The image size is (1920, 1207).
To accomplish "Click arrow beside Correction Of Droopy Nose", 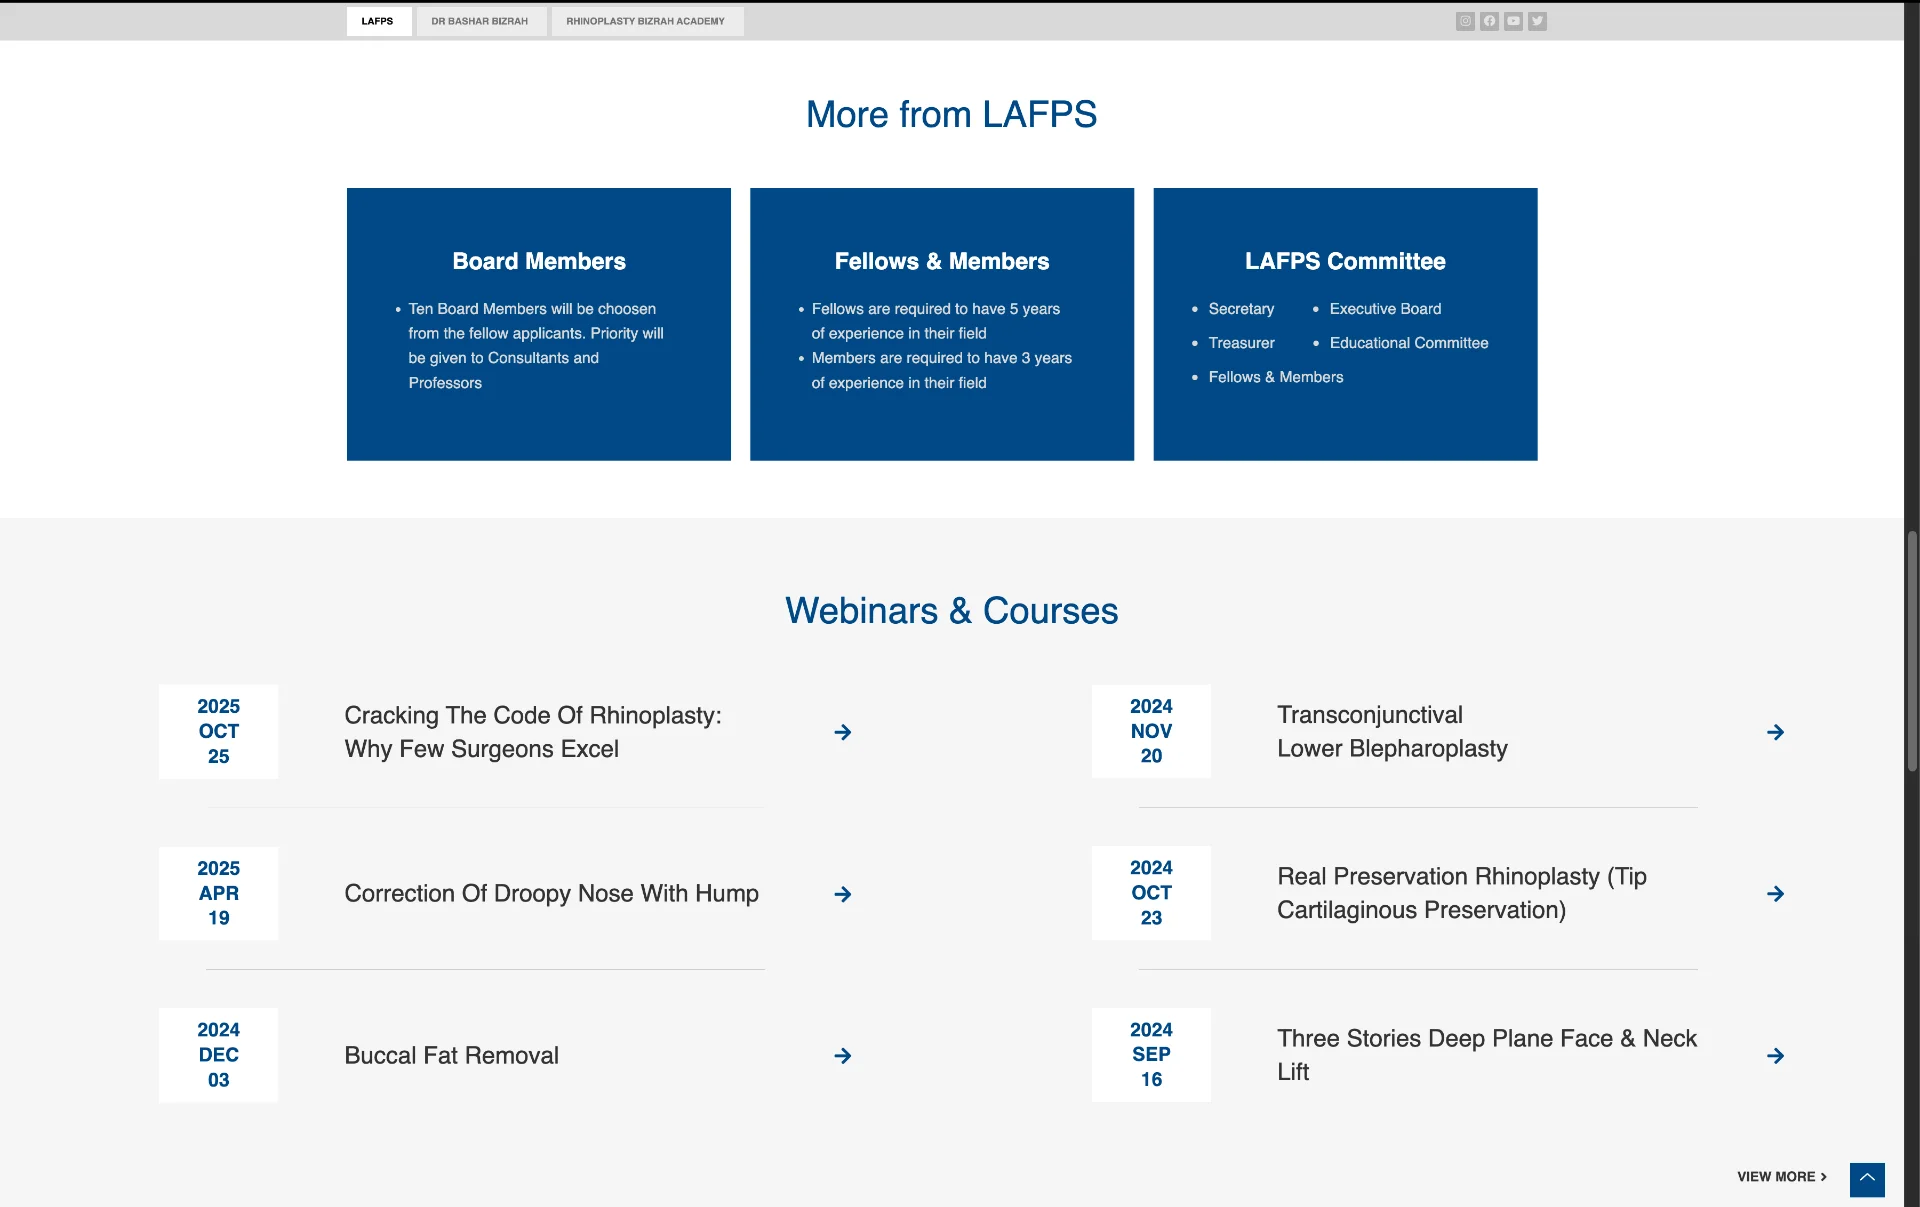I will coord(843,894).
